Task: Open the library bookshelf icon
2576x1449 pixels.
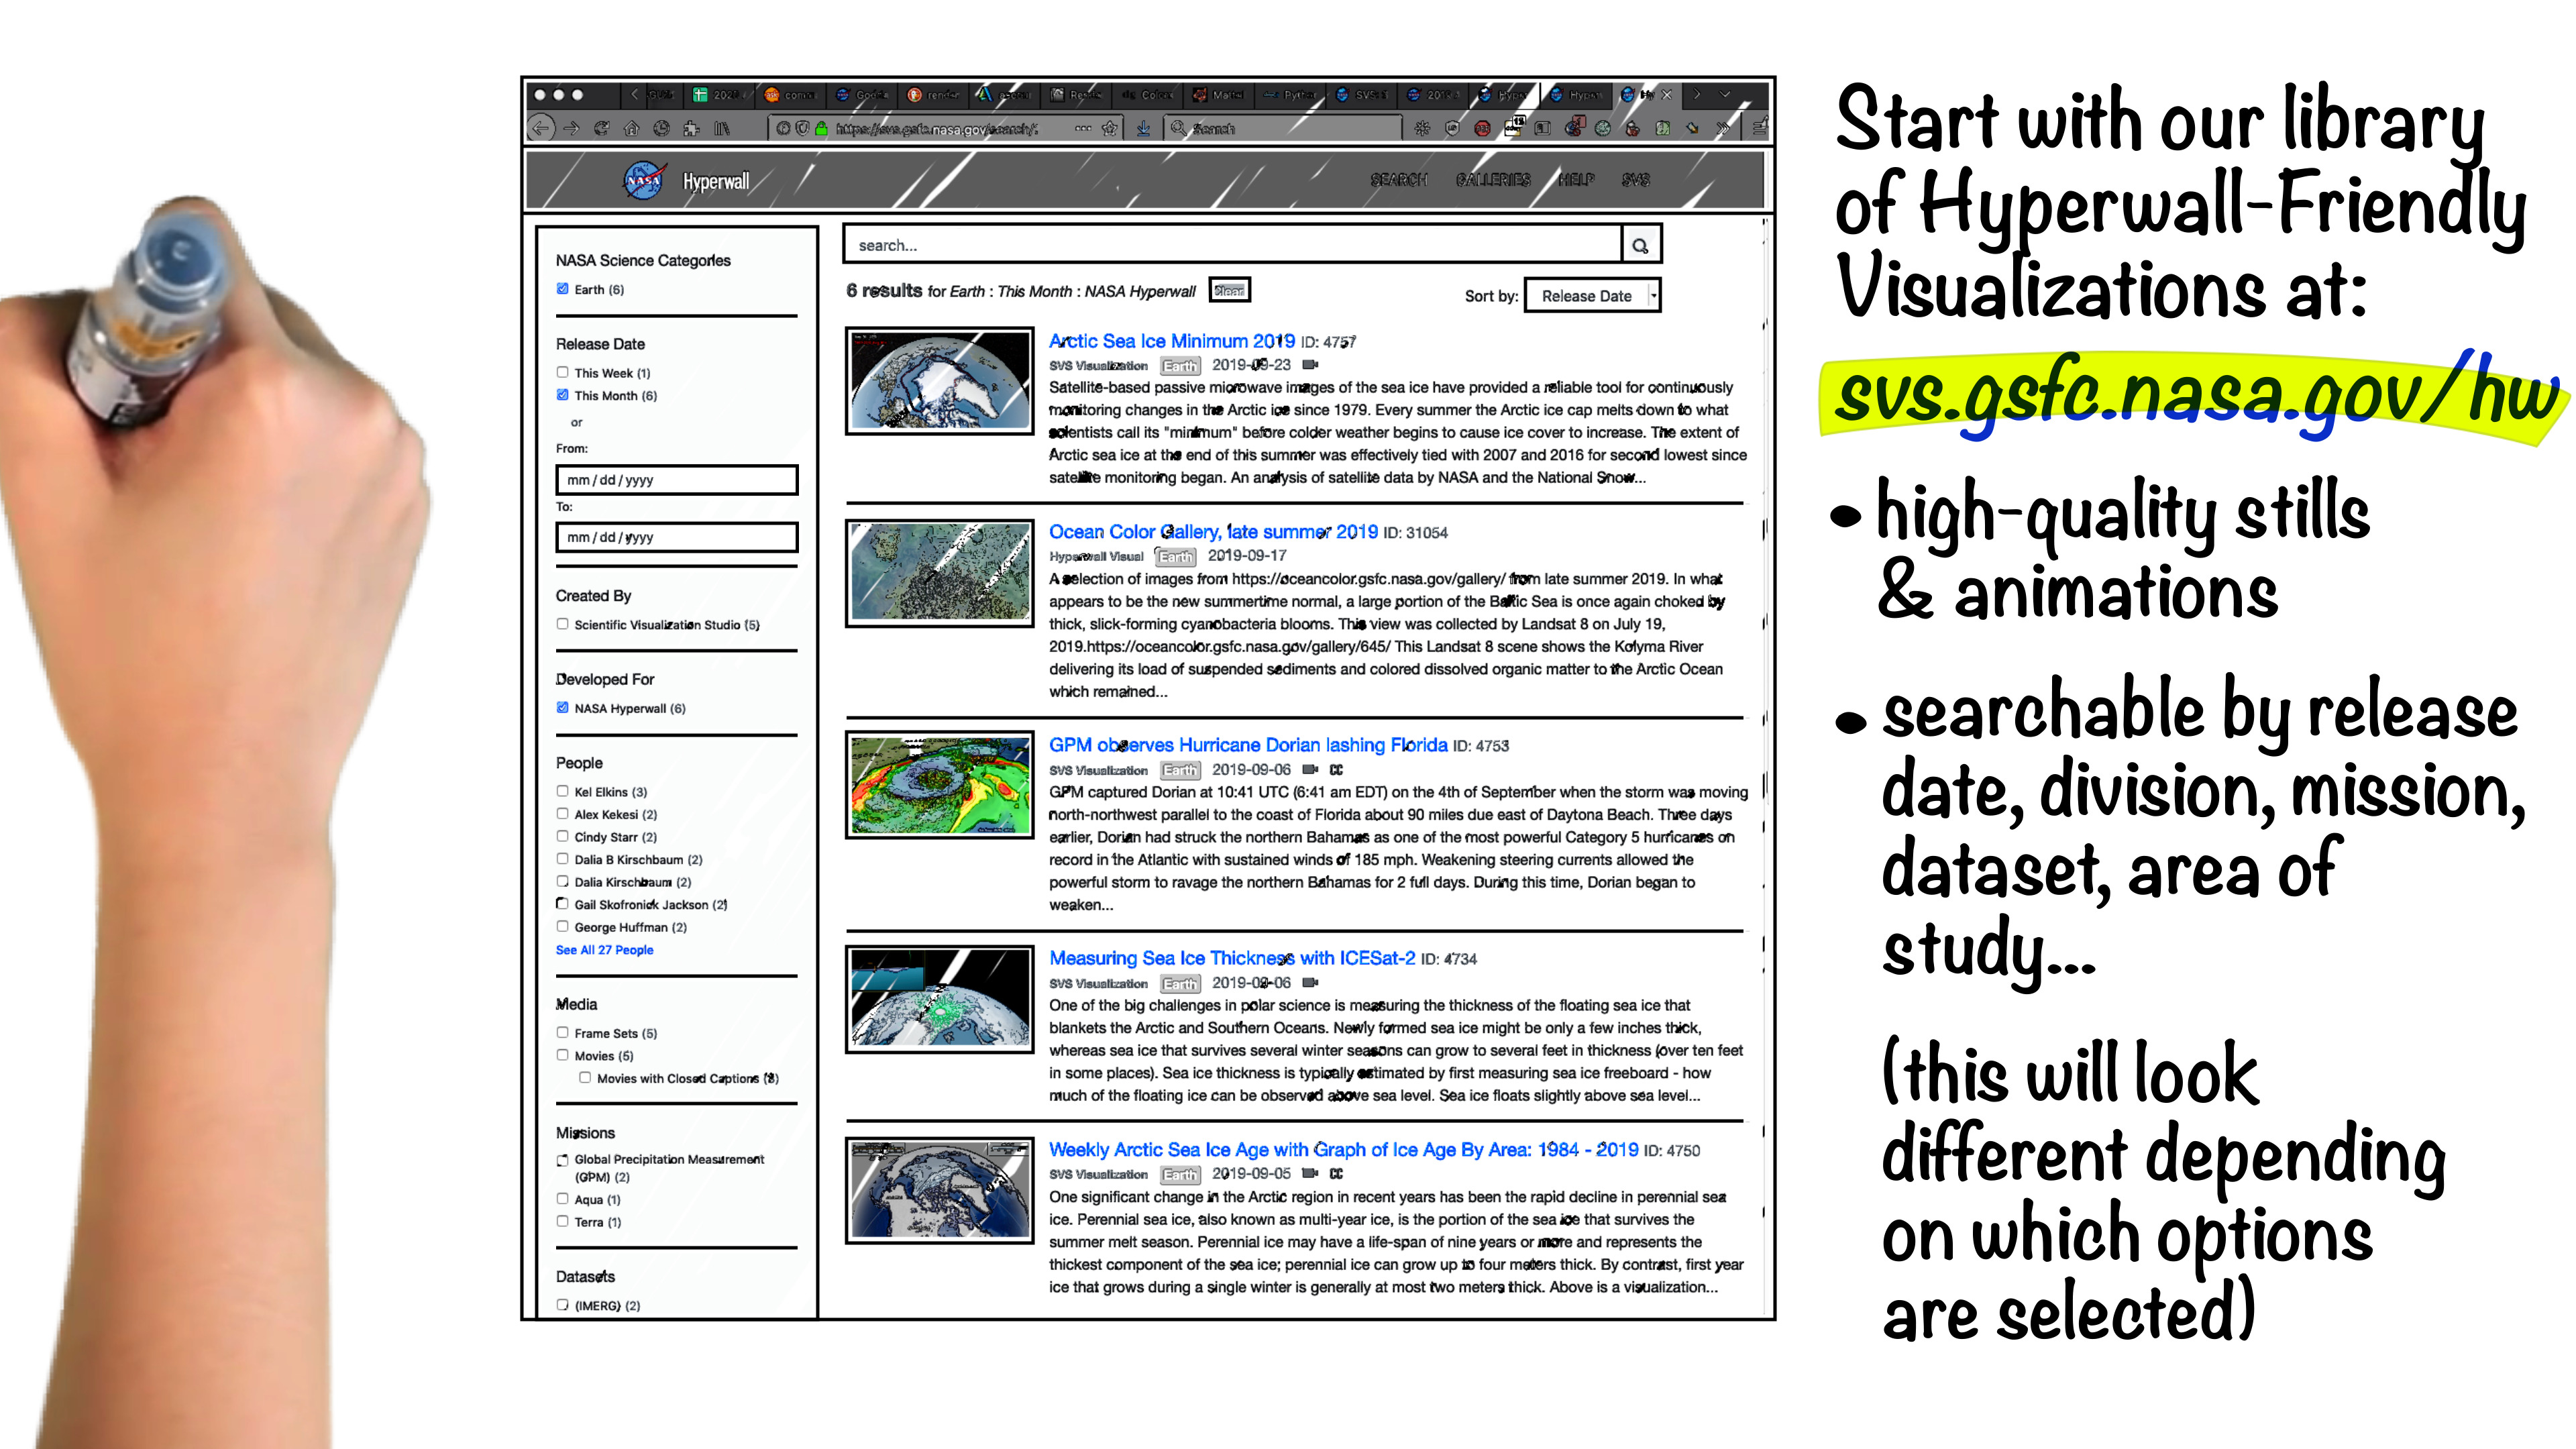Action: tap(721, 128)
